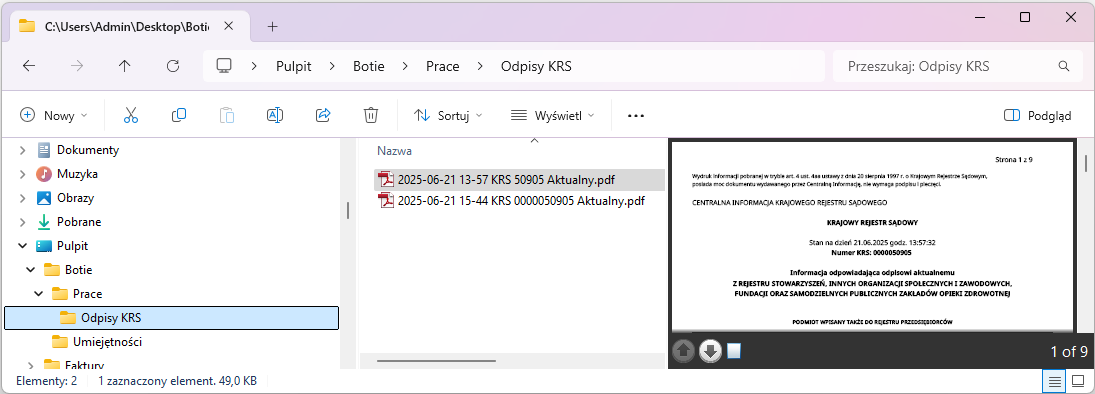The height and width of the screenshot is (394, 1095).
Task: Click the Delete trash icon
Action: coord(371,115)
